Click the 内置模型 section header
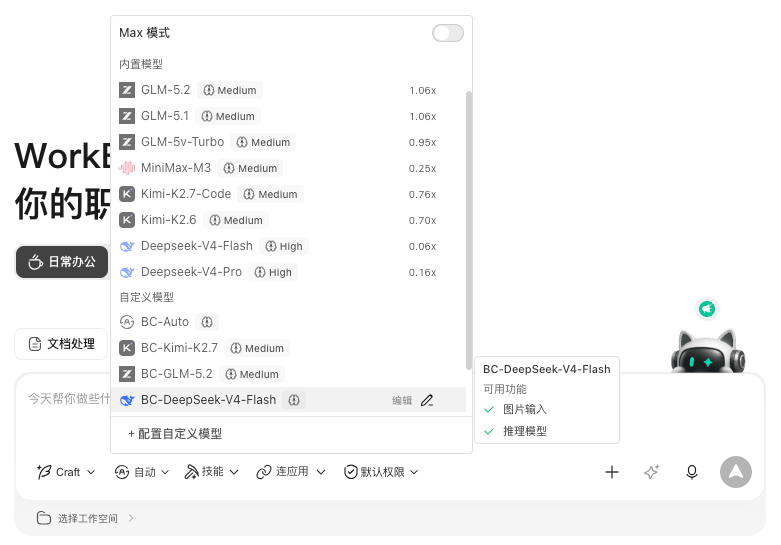 click(x=141, y=64)
